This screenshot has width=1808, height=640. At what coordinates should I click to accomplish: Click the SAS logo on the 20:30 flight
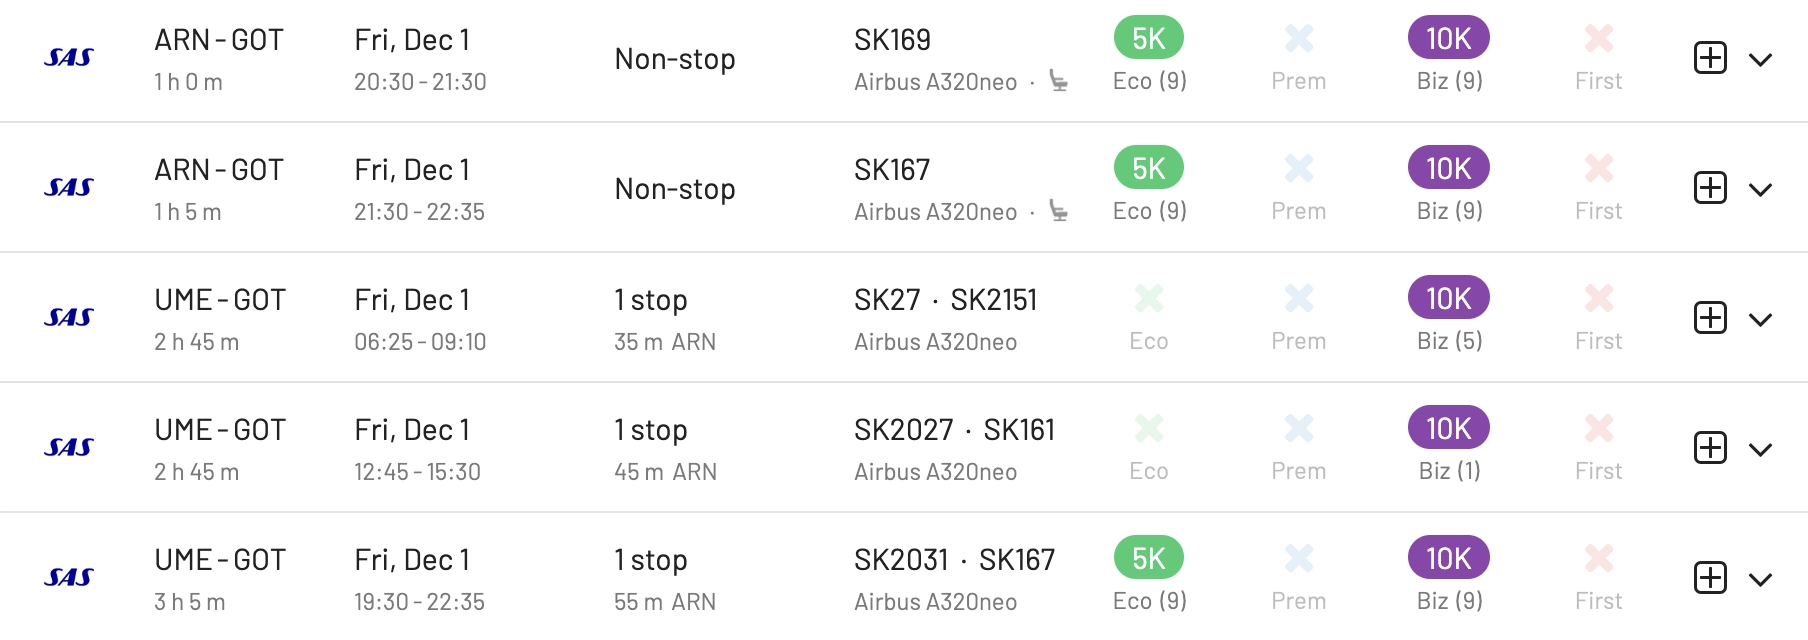click(x=69, y=58)
